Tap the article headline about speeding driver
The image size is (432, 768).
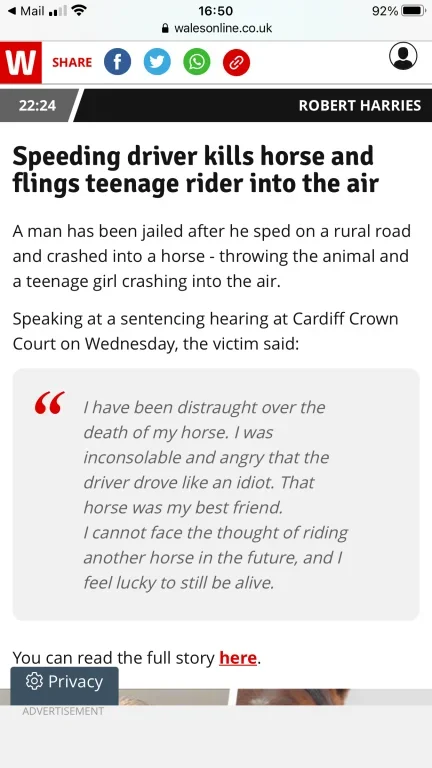196,169
